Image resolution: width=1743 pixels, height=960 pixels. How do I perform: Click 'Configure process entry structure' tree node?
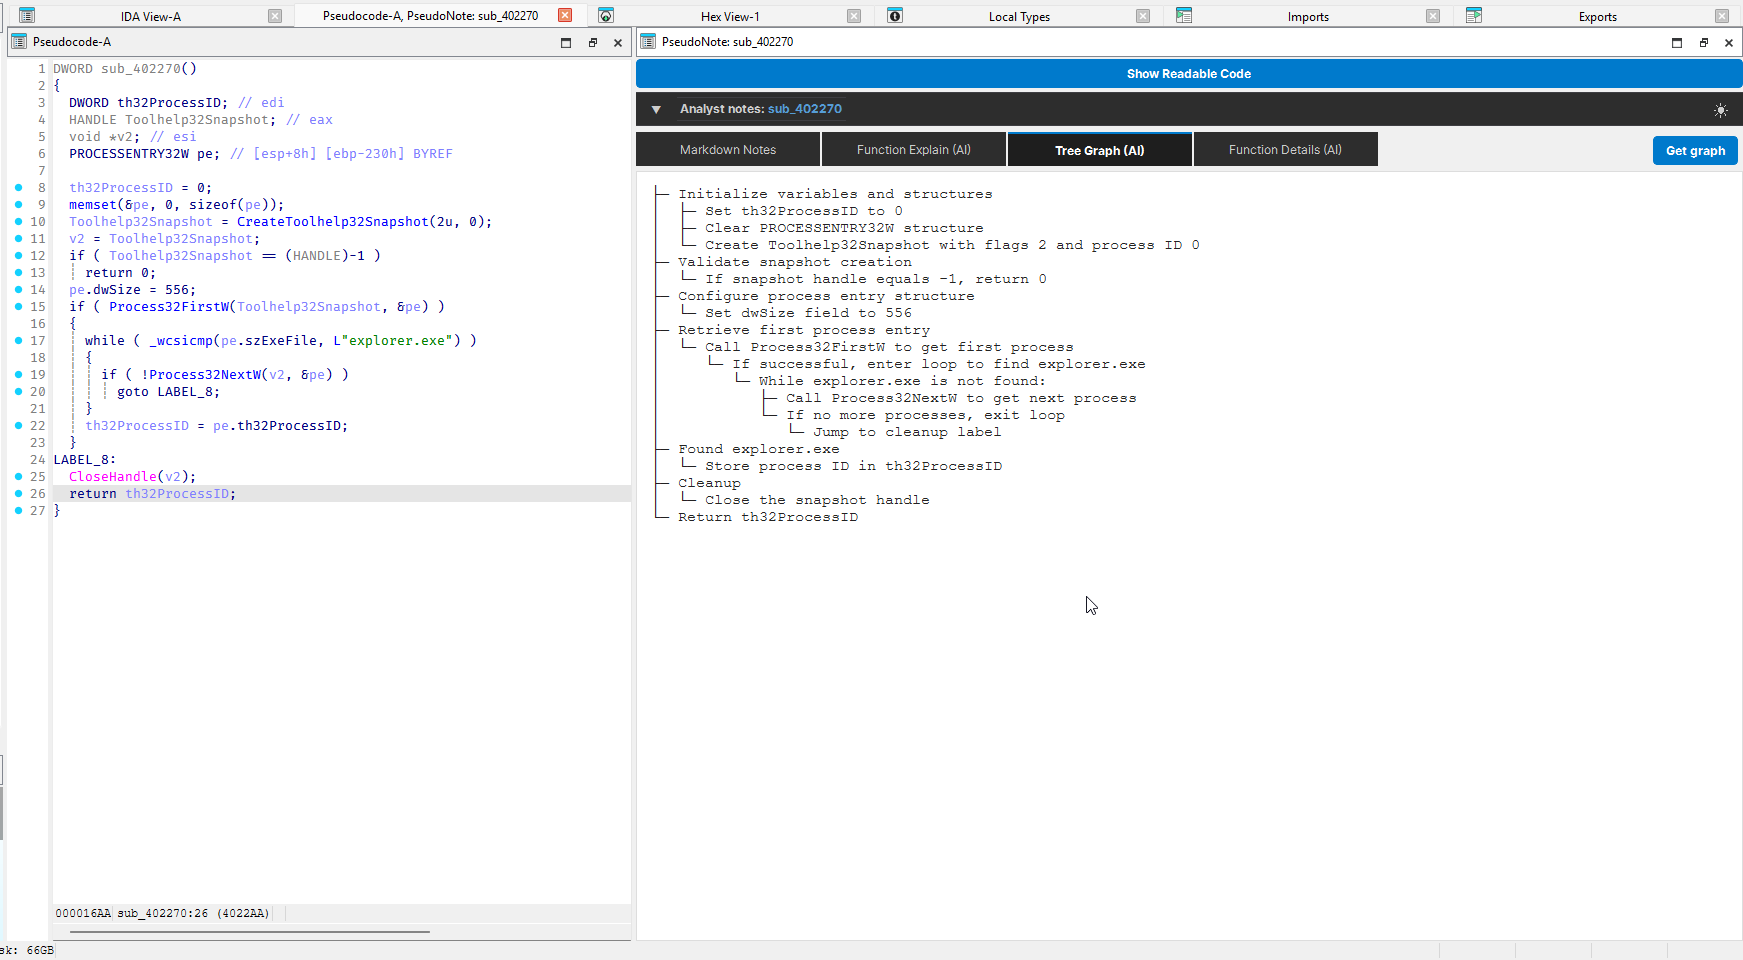tap(826, 296)
